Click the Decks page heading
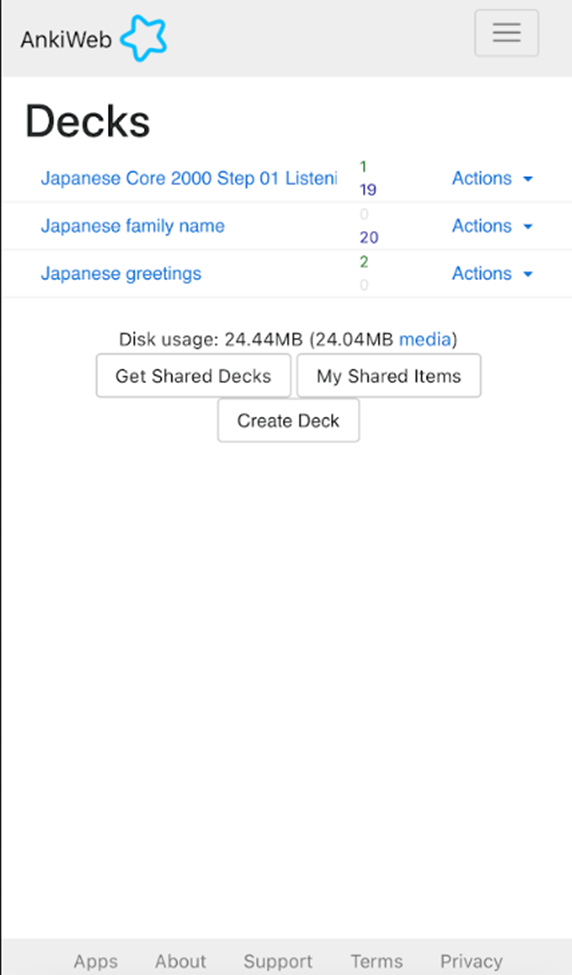The image size is (572, 975). click(x=88, y=121)
